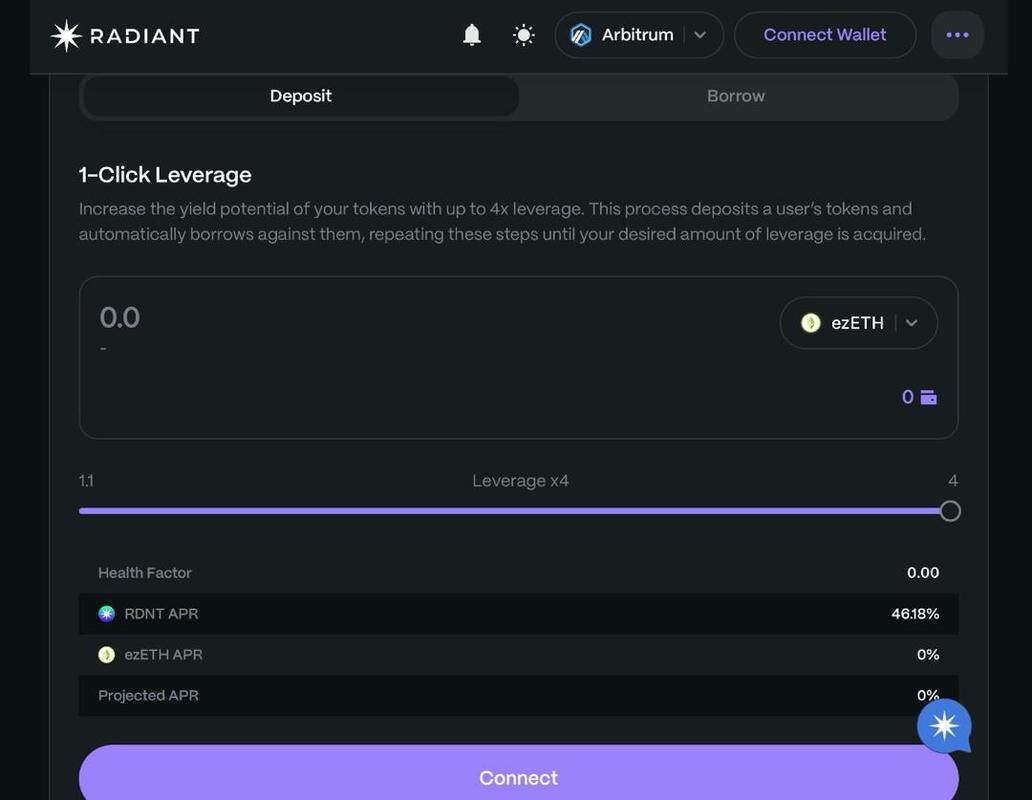Click the Radiant star logo

pyautogui.click(x=66, y=36)
